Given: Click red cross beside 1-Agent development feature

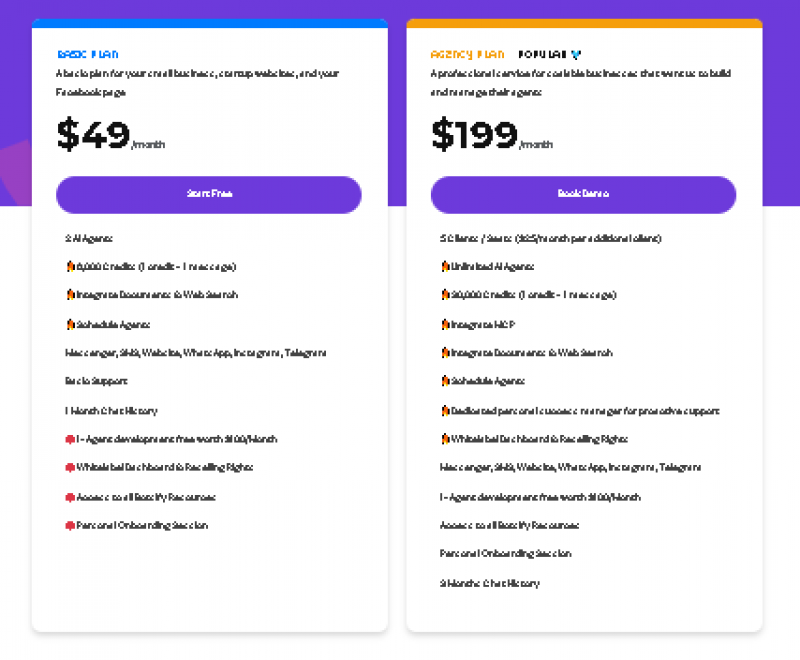Looking at the screenshot, I should (69, 439).
